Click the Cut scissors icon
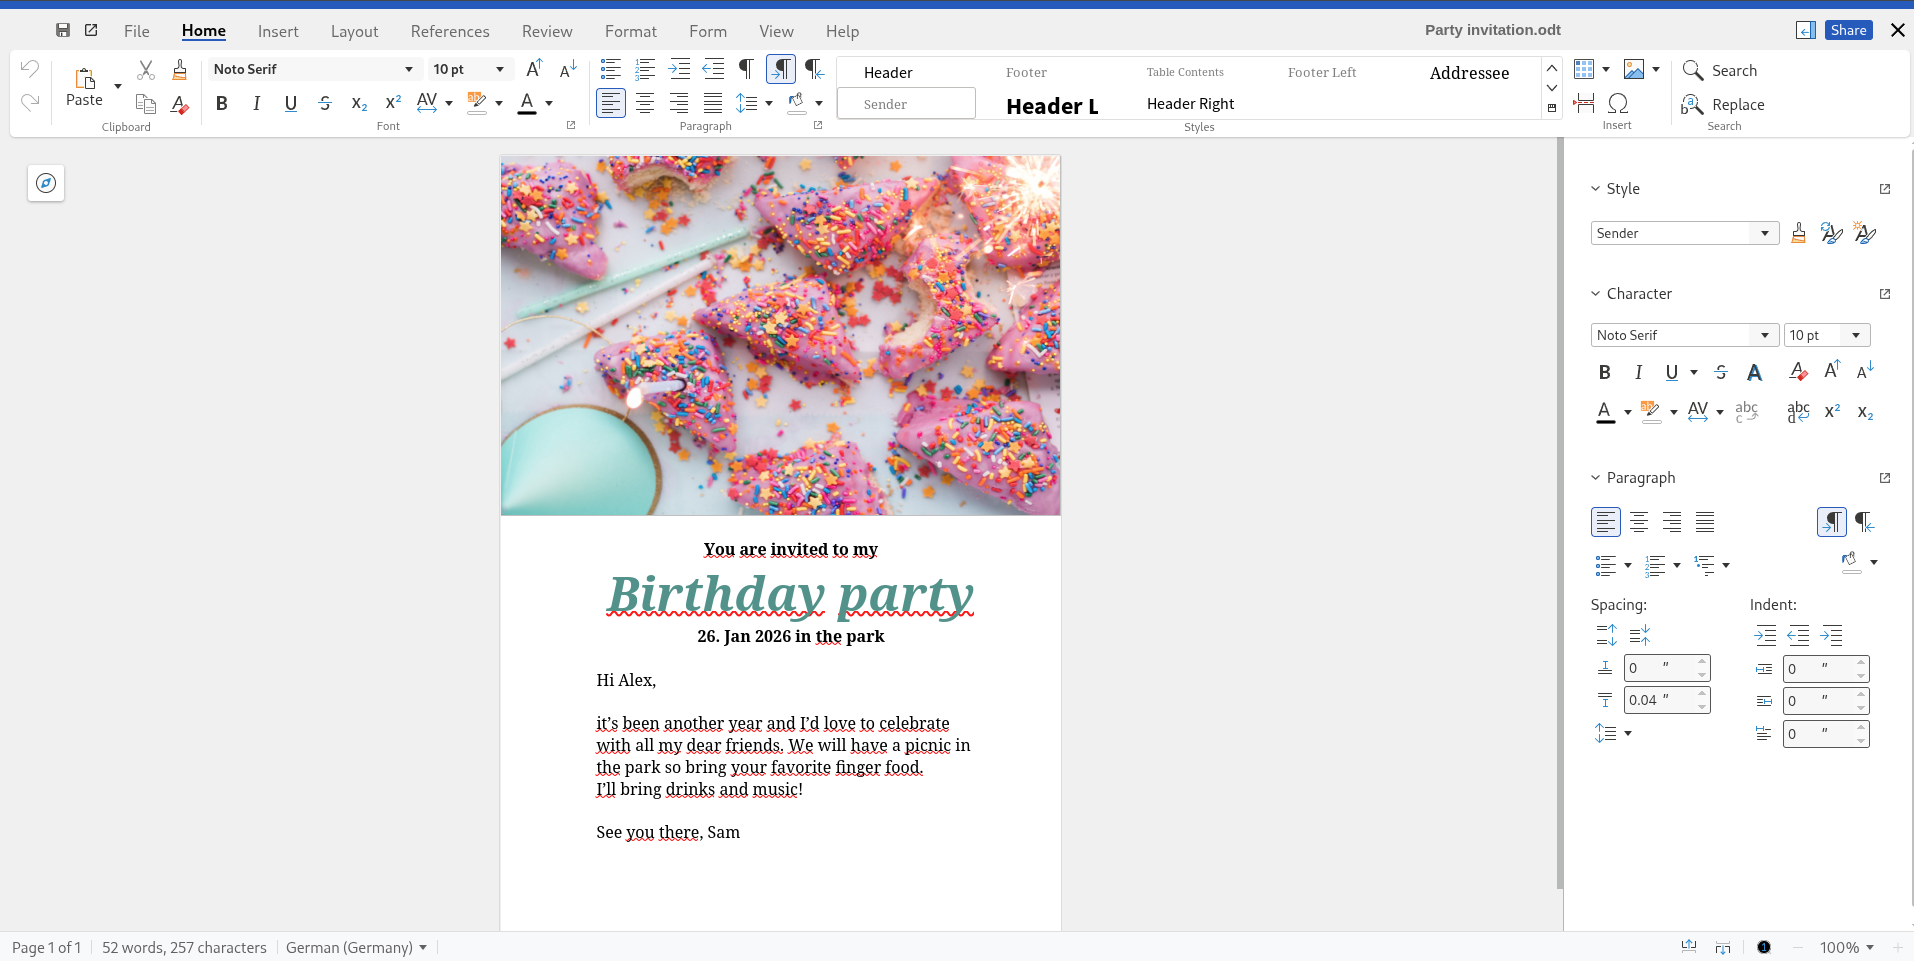This screenshot has width=1914, height=961. point(146,70)
